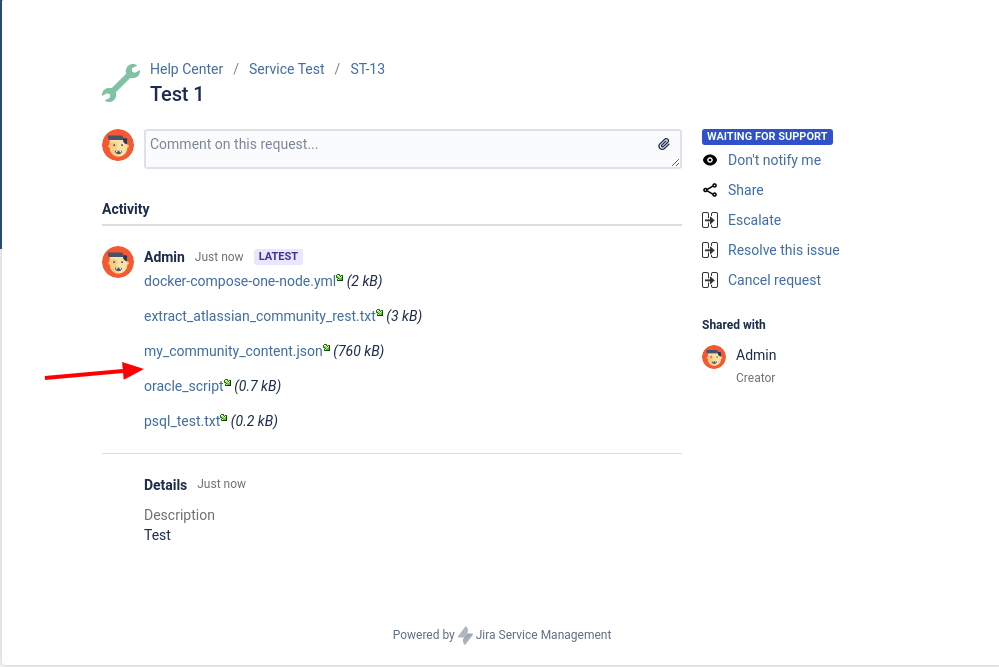Click the comment box resize handle
The height and width of the screenshot is (667, 999).
click(675, 162)
